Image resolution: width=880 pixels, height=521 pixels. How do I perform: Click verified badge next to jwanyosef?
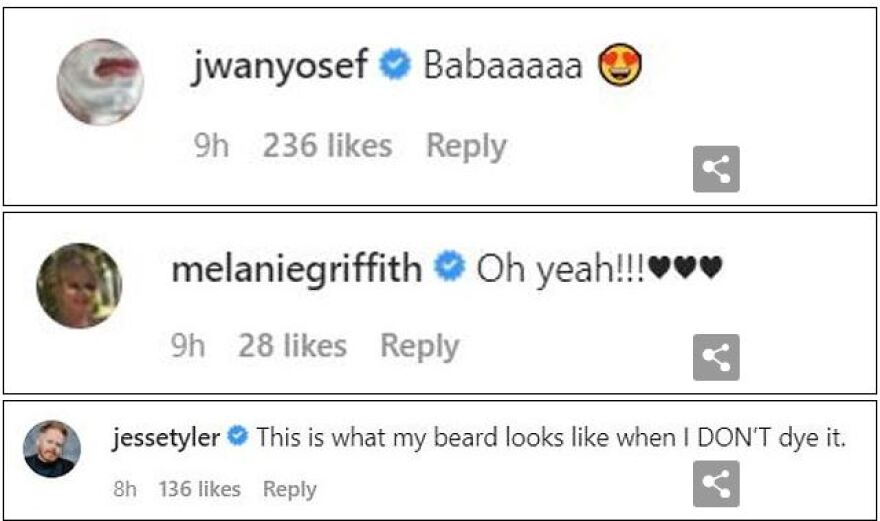(x=397, y=66)
